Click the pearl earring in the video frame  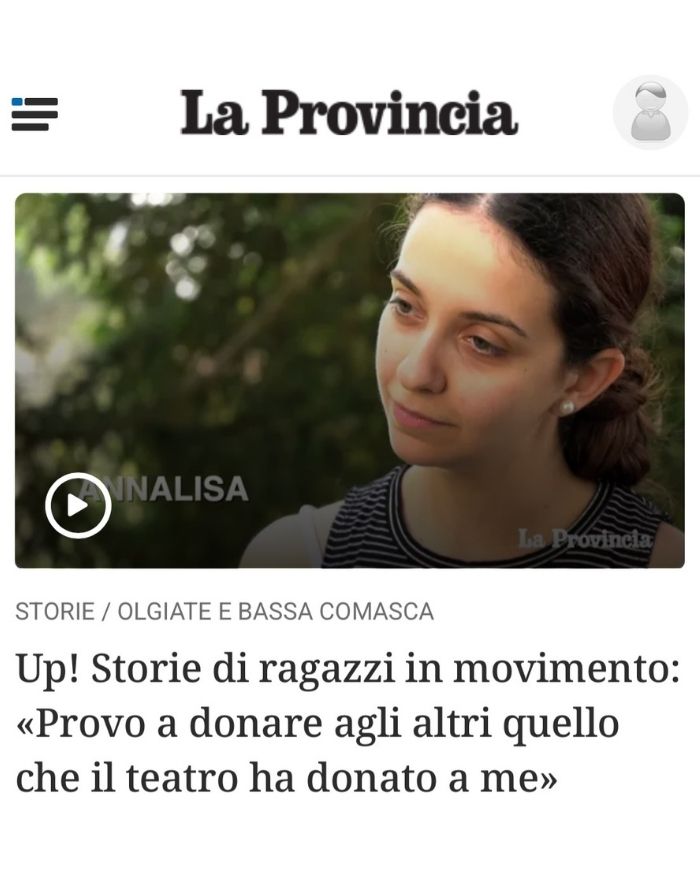(x=567, y=408)
